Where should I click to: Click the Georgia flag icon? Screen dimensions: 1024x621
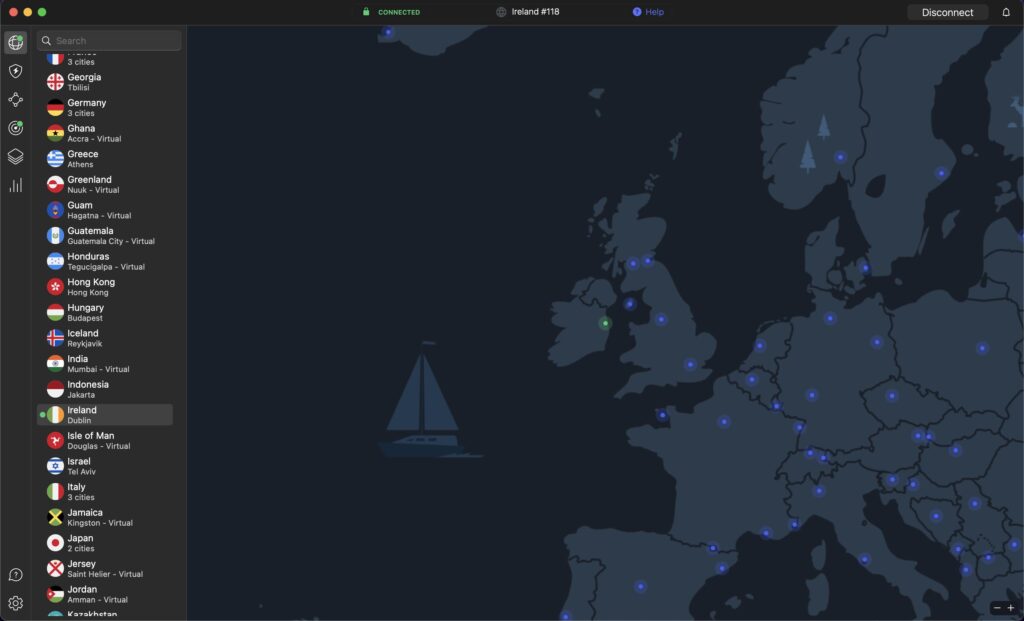(56, 82)
